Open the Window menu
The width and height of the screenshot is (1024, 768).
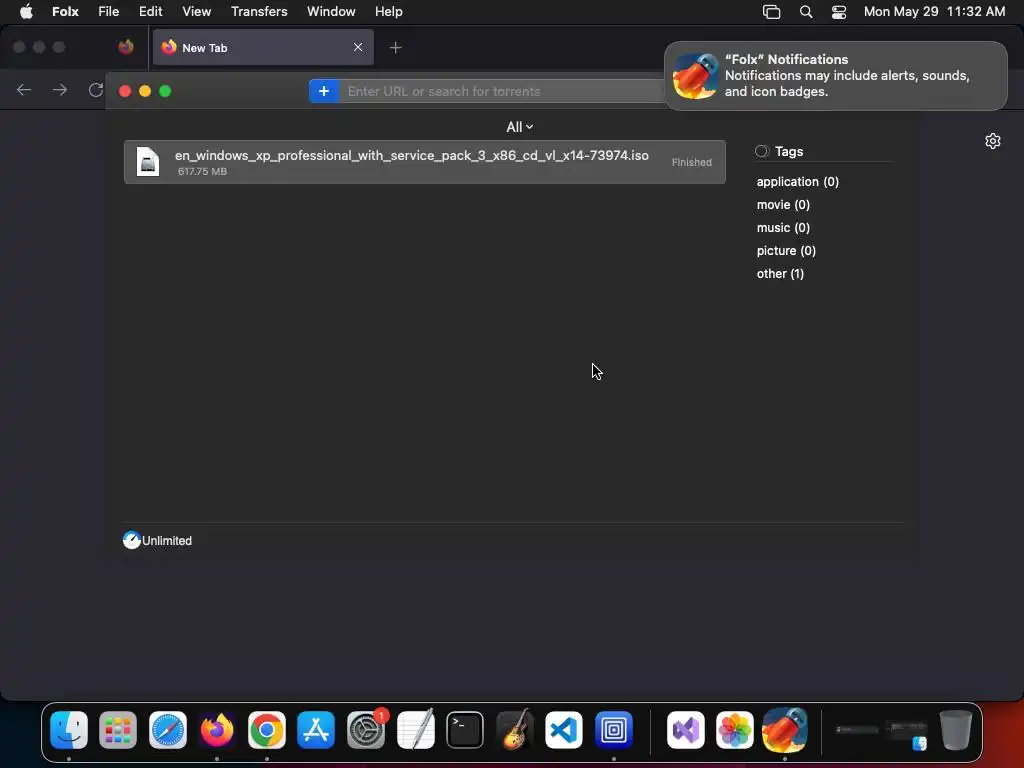331,12
